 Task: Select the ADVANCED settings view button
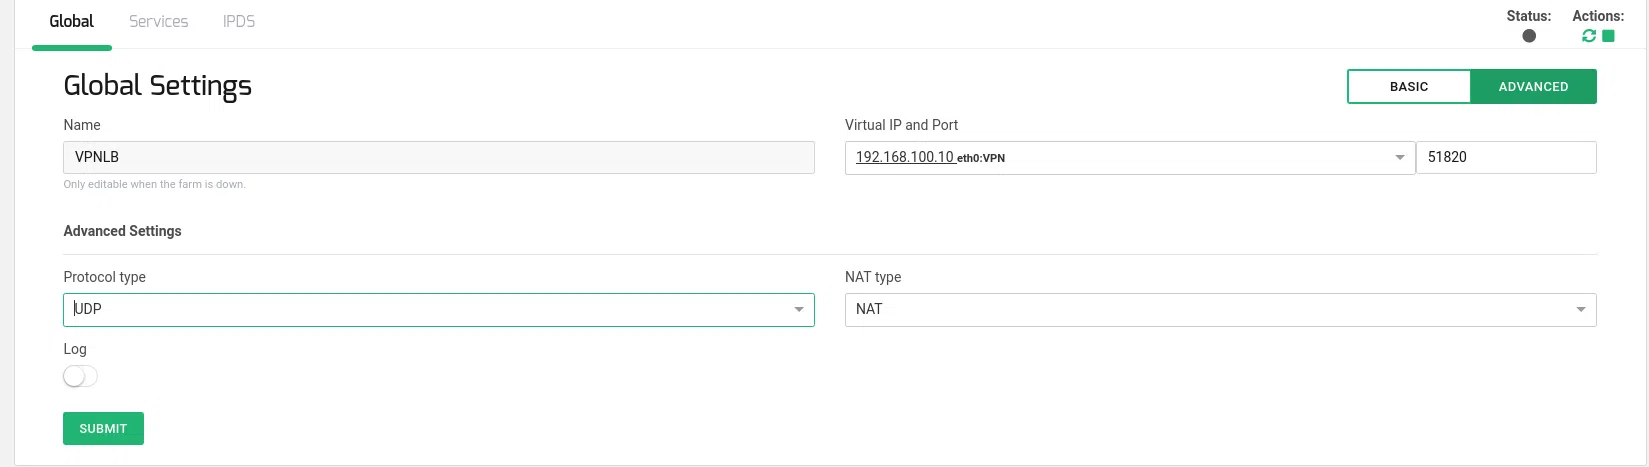click(x=1533, y=87)
